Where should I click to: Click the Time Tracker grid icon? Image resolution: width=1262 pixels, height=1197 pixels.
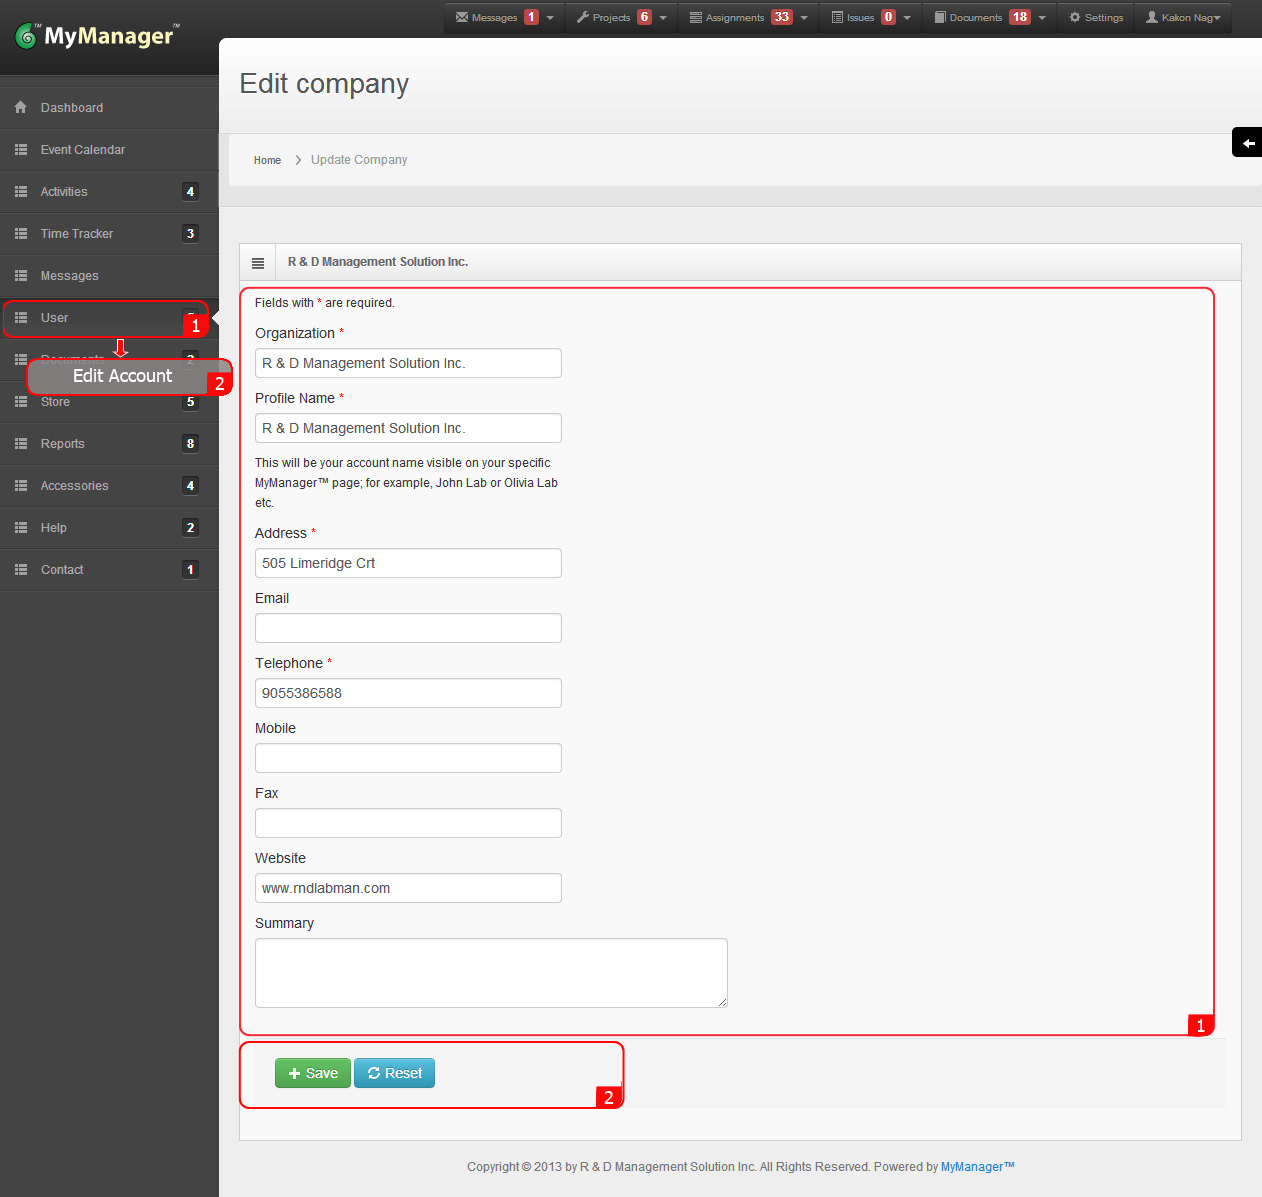[x=21, y=233]
